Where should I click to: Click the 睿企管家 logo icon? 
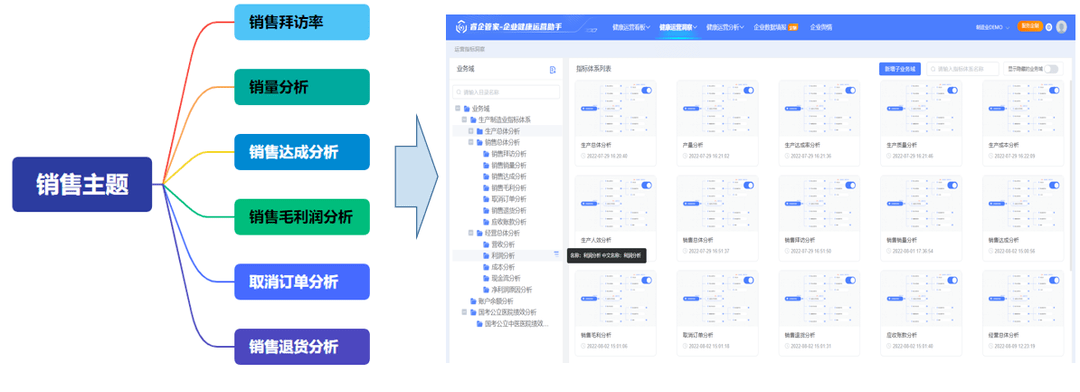click(x=461, y=27)
